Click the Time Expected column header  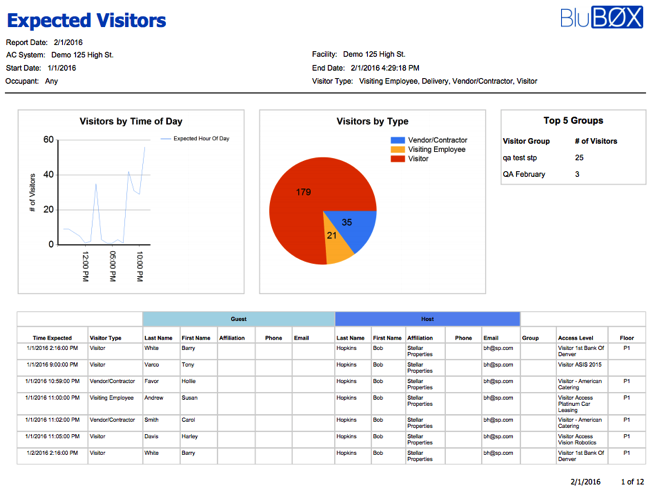click(52, 338)
